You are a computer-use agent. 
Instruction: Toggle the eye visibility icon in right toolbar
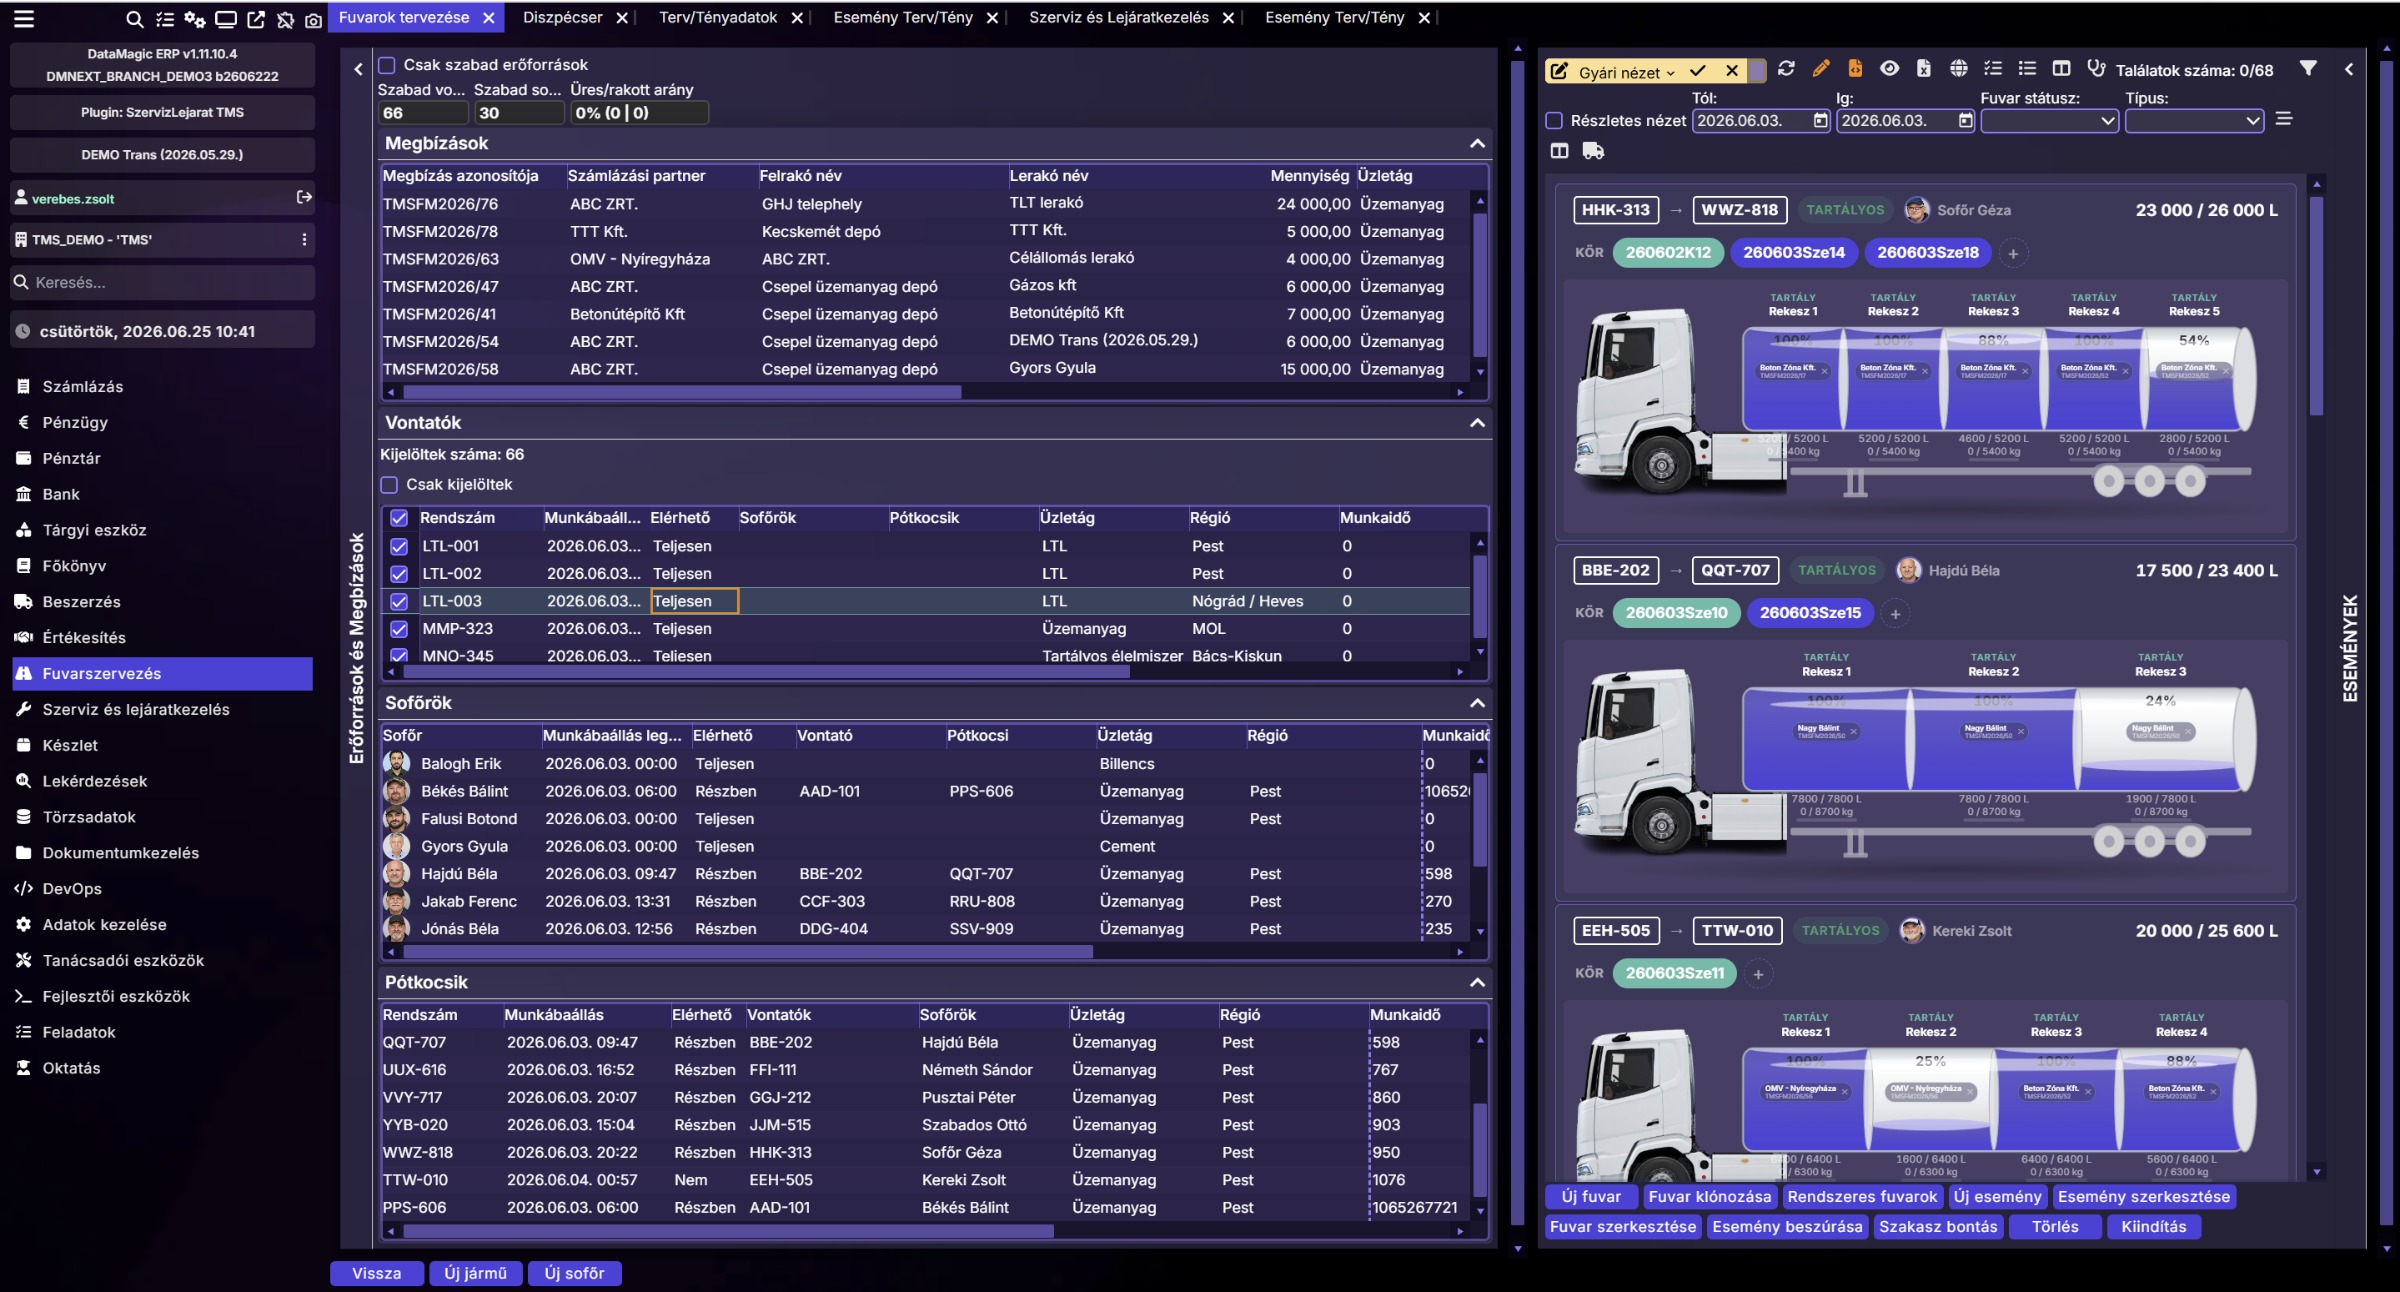pyautogui.click(x=1889, y=68)
